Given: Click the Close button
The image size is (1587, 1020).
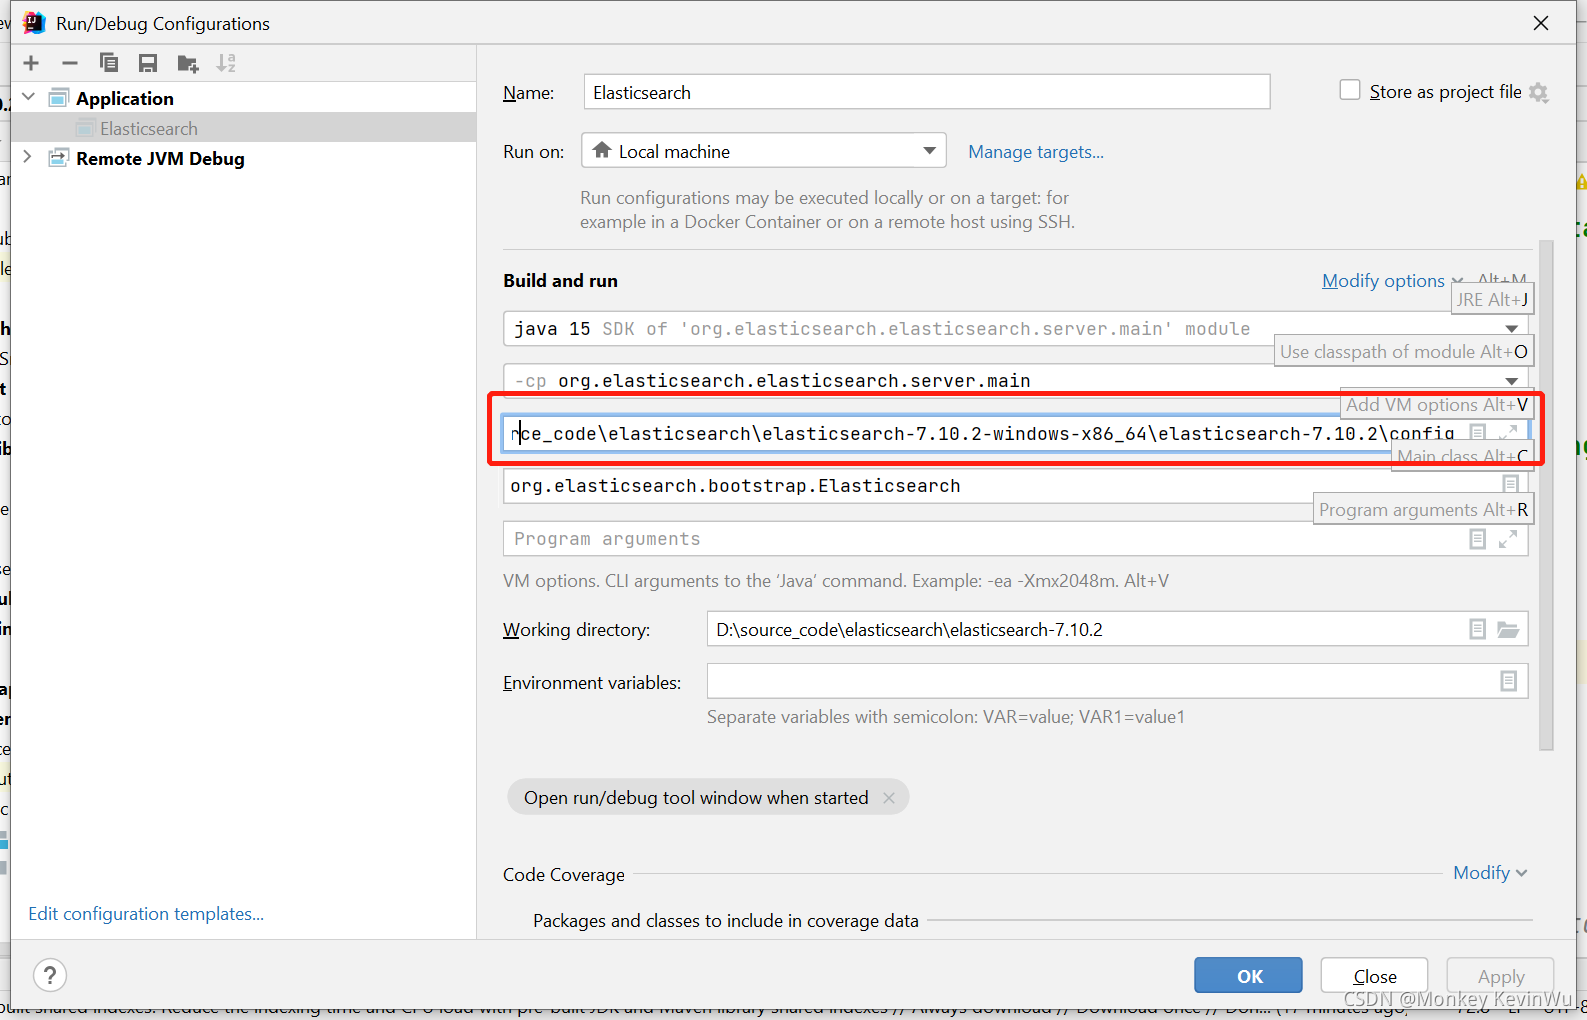Looking at the screenshot, I should pos(1375,975).
